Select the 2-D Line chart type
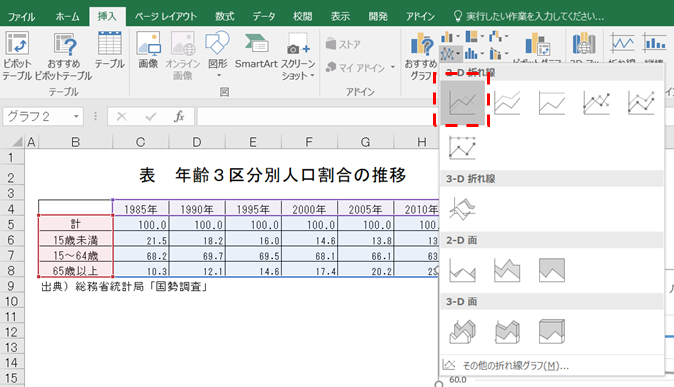This screenshot has height=387, width=674. 462,103
